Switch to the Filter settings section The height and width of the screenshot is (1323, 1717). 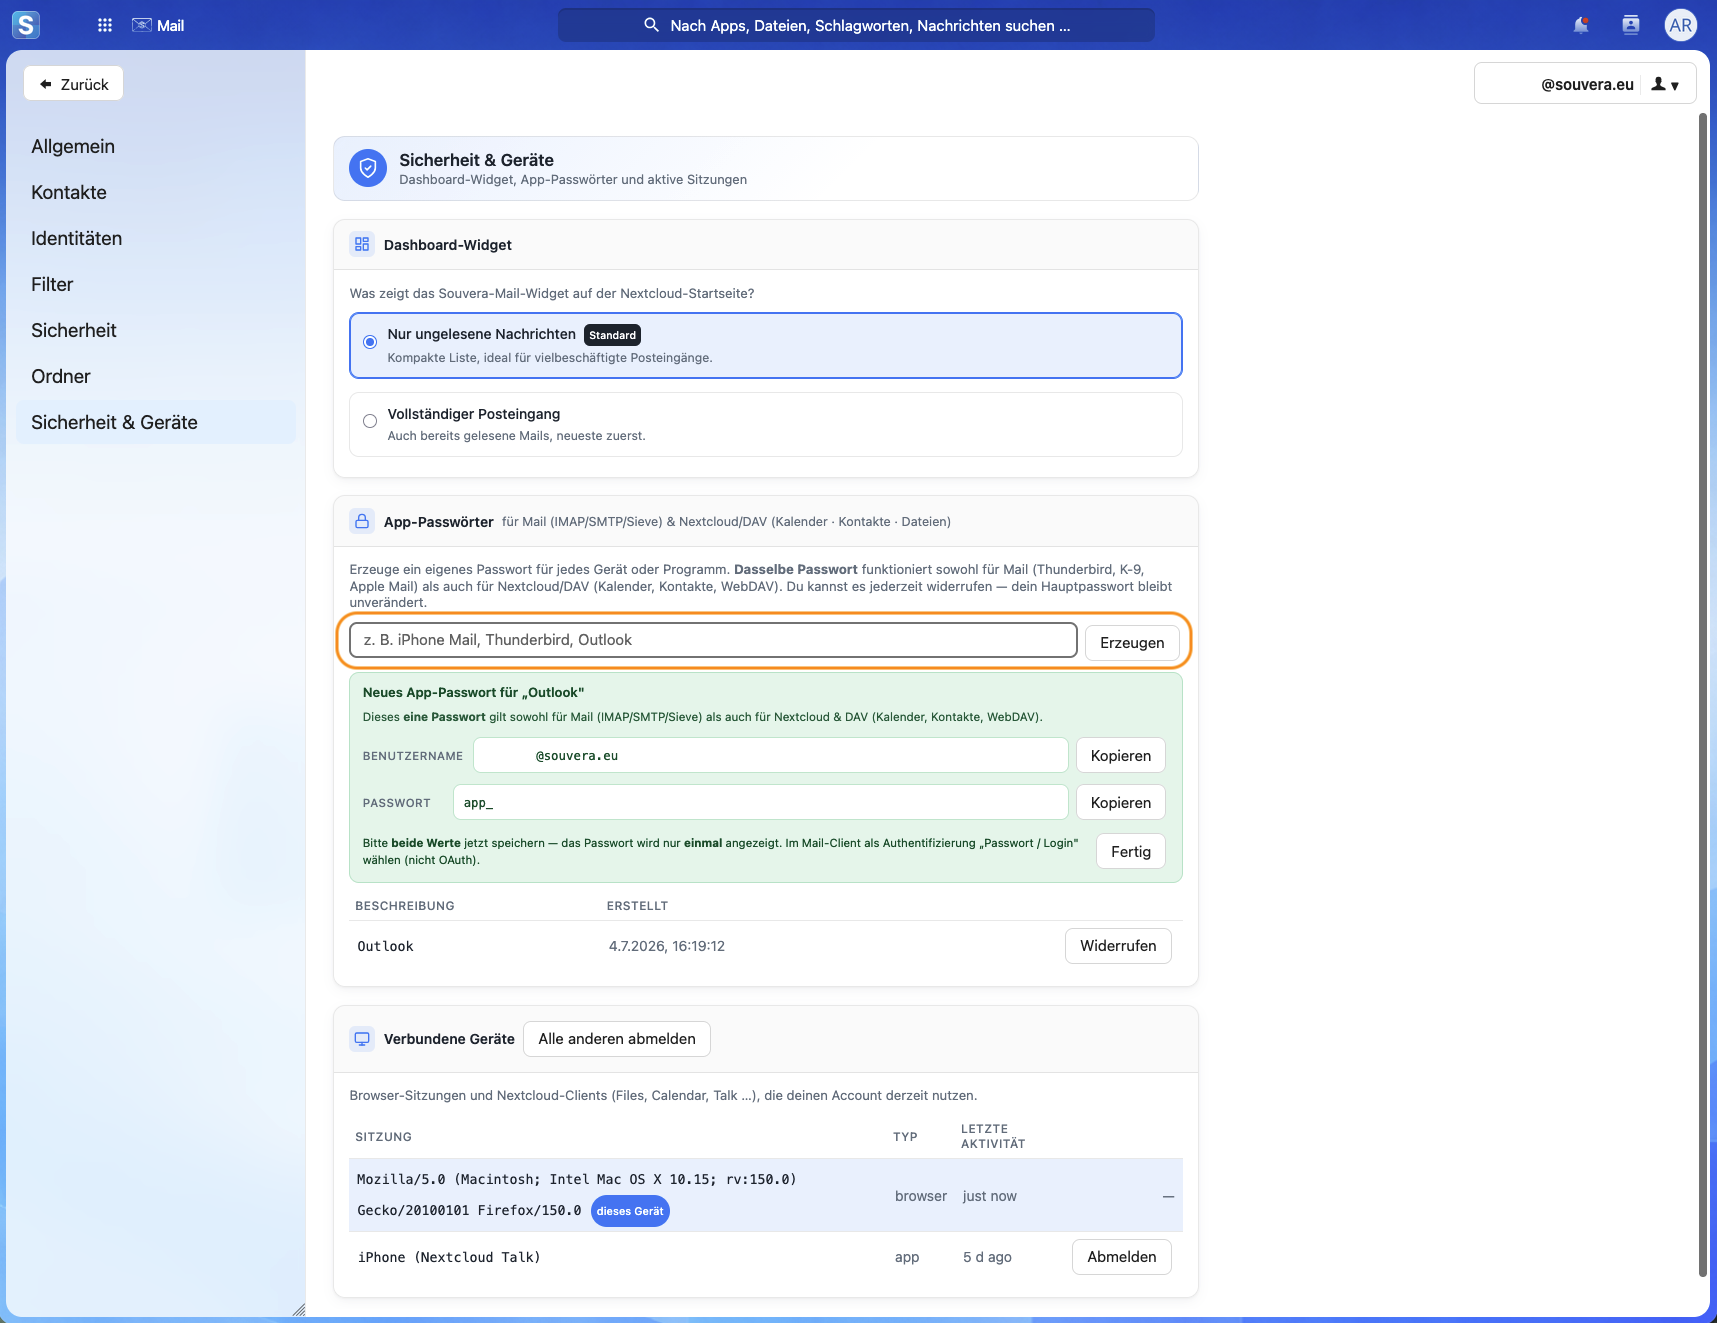(x=52, y=284)
